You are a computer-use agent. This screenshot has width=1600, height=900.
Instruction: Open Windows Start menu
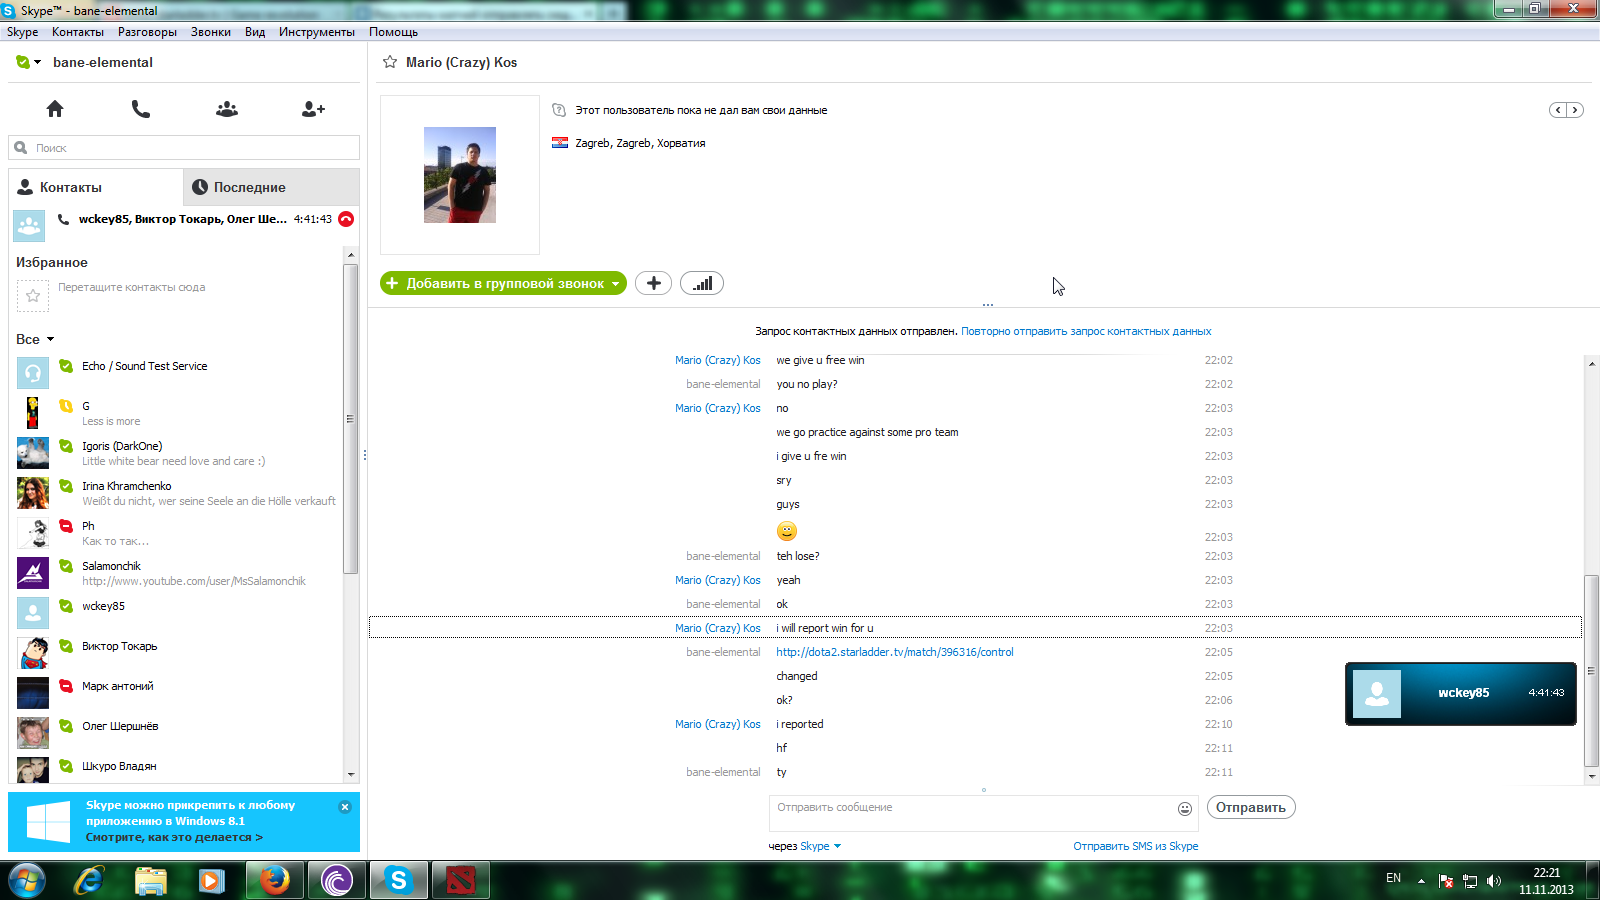pos(27,880)
